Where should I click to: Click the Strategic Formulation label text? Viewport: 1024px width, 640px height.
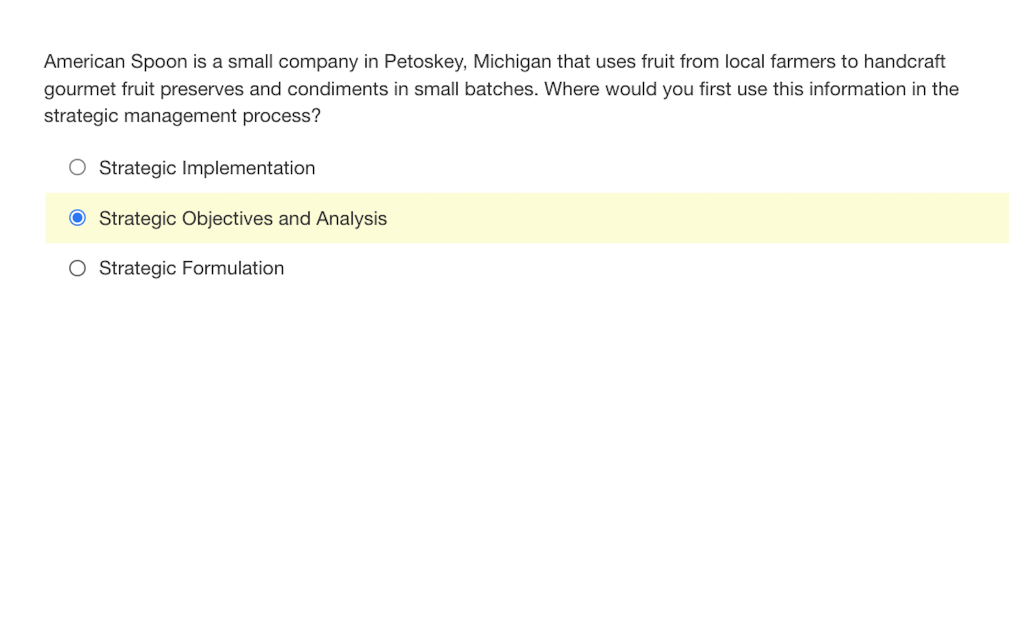(x=190, y=267)
